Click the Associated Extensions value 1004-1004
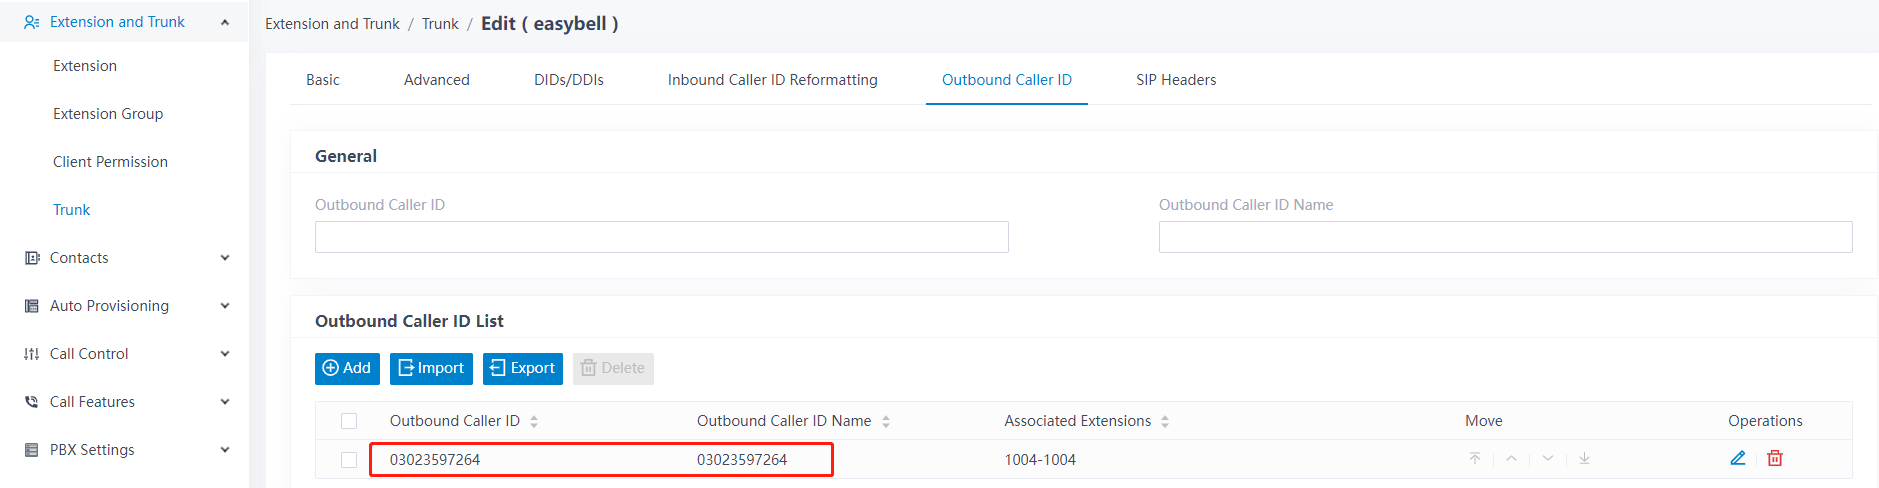 point(1040,460)
